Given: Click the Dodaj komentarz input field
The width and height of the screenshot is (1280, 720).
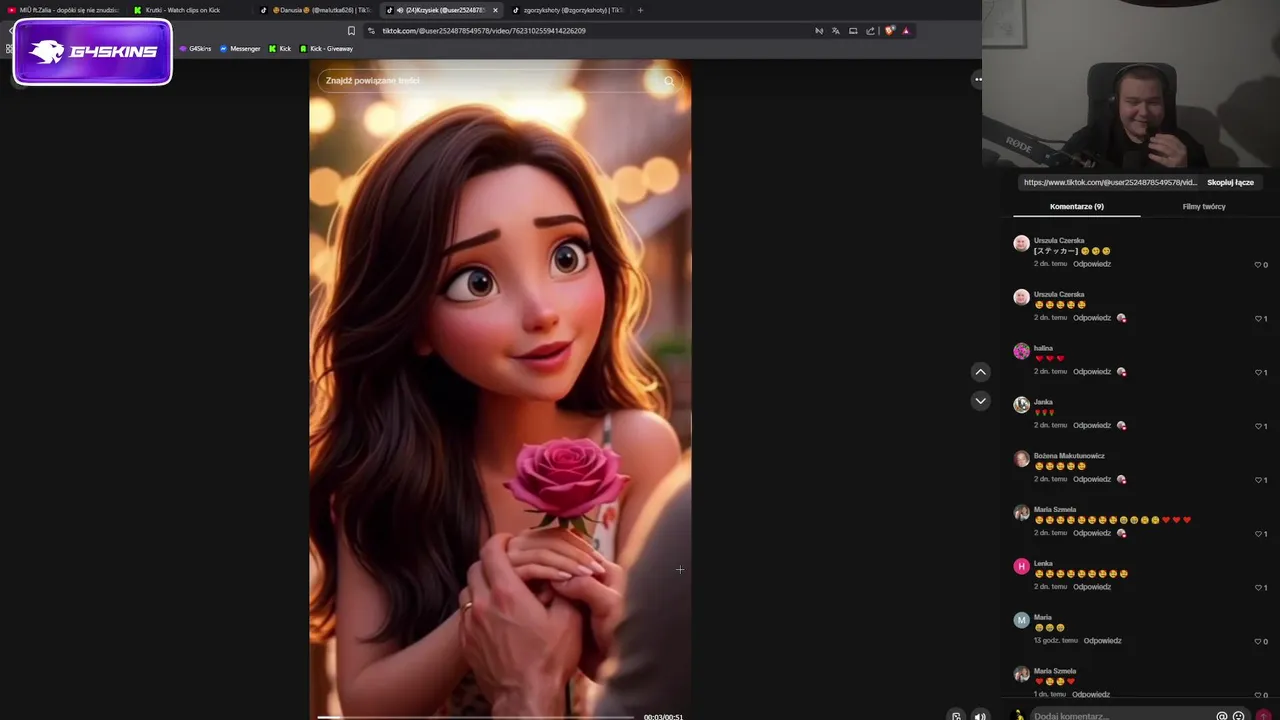Looking at the screenshot, I should click(x=1120, y=716).
